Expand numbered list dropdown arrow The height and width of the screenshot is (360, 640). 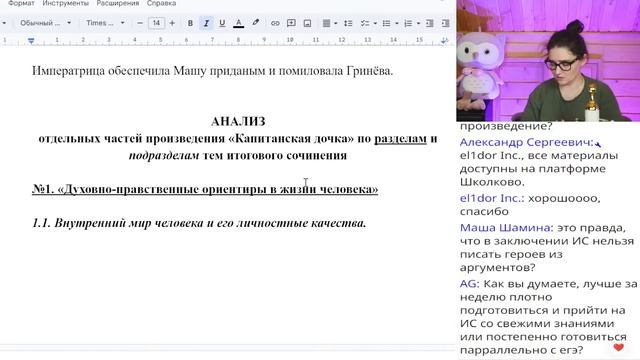tap(418, 23)
